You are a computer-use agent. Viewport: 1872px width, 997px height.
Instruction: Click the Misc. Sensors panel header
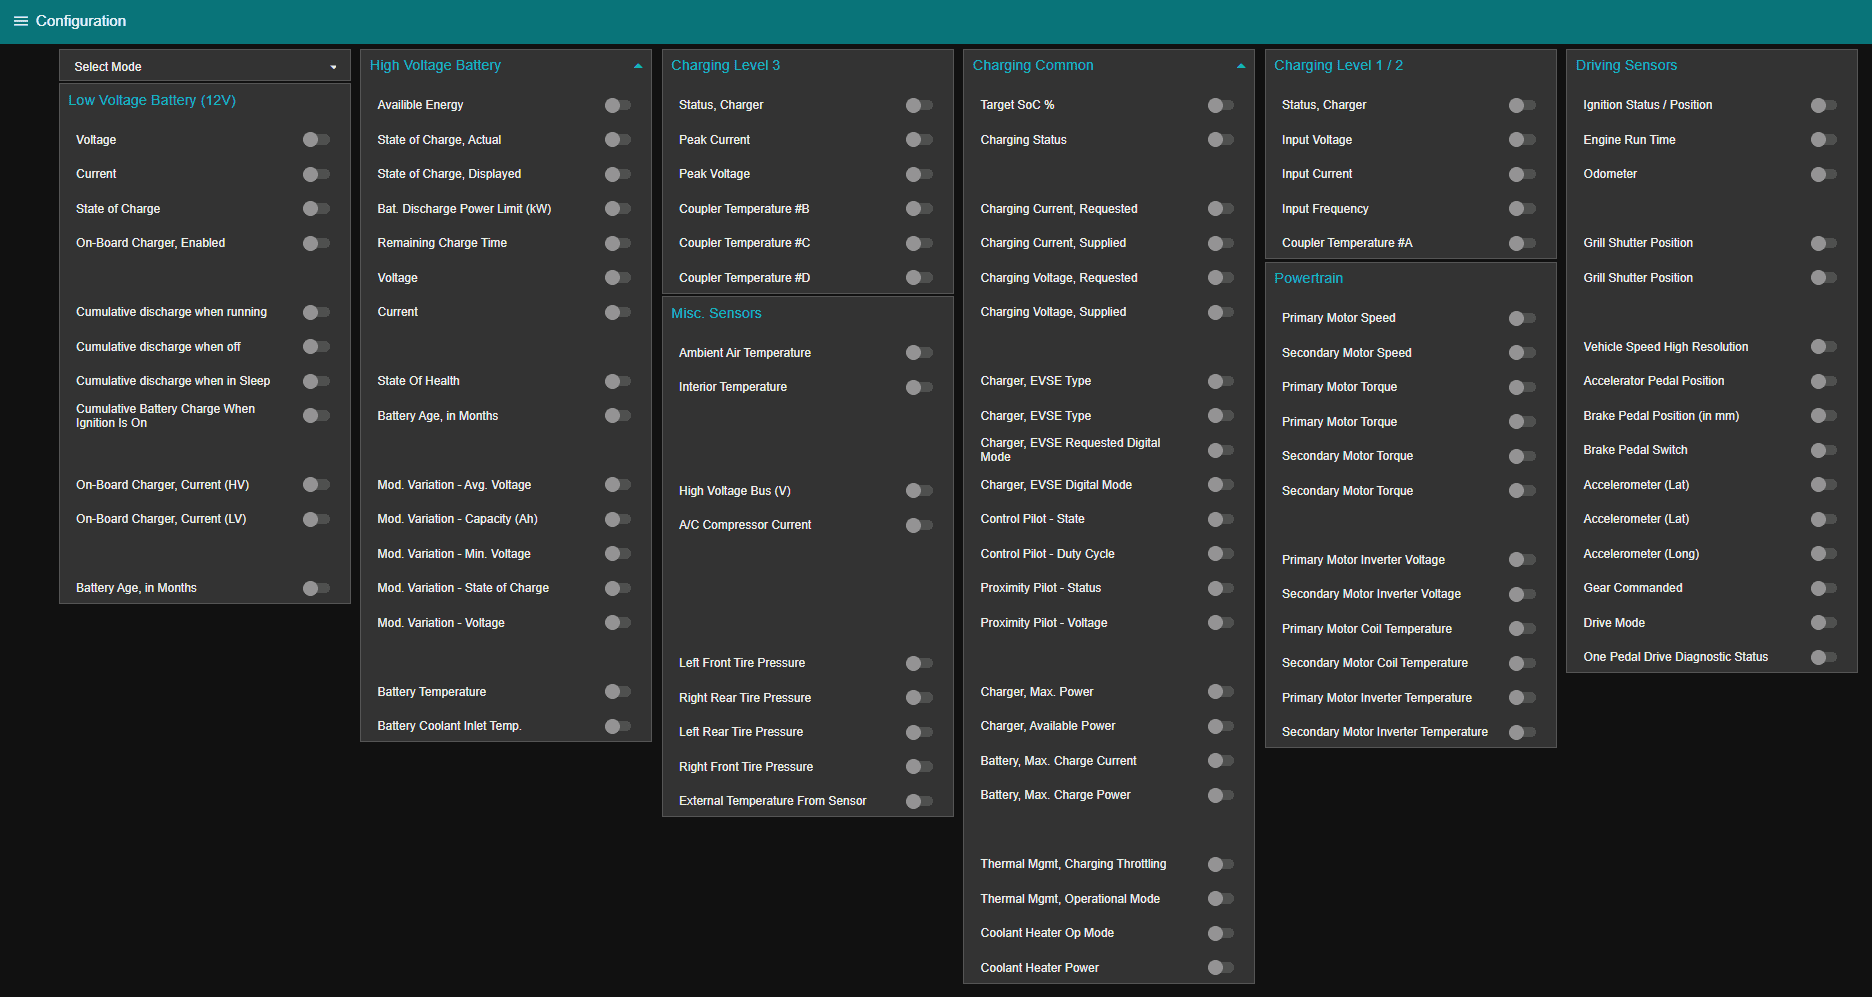pyautogui.click(x=716, y=314)
